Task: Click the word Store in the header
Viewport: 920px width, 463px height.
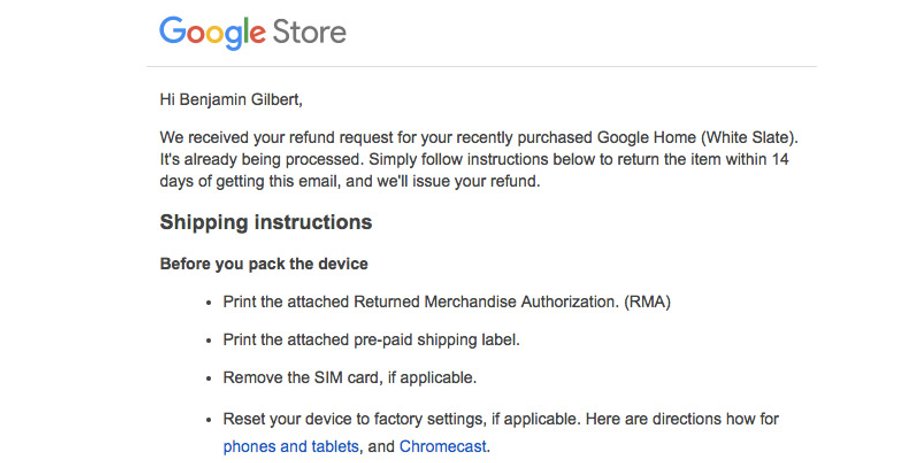Action: pos(309,32)
